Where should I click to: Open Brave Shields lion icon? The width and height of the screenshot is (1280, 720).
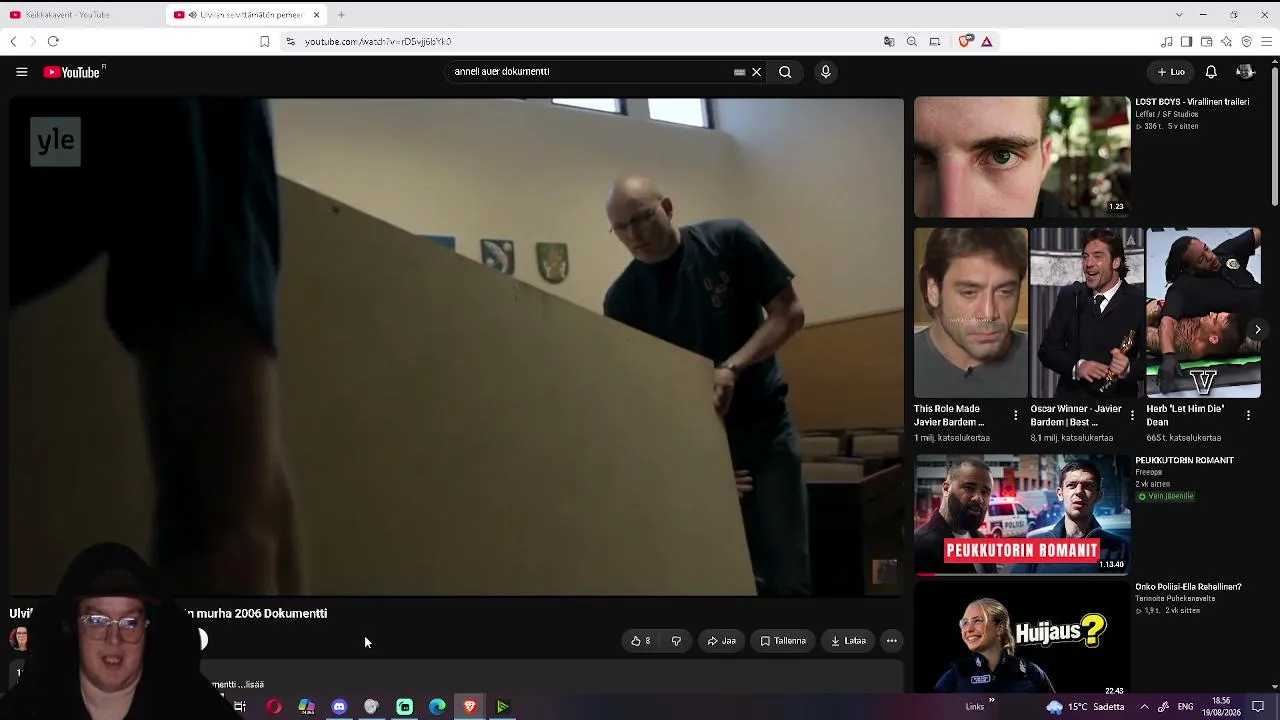pos(965,41)
